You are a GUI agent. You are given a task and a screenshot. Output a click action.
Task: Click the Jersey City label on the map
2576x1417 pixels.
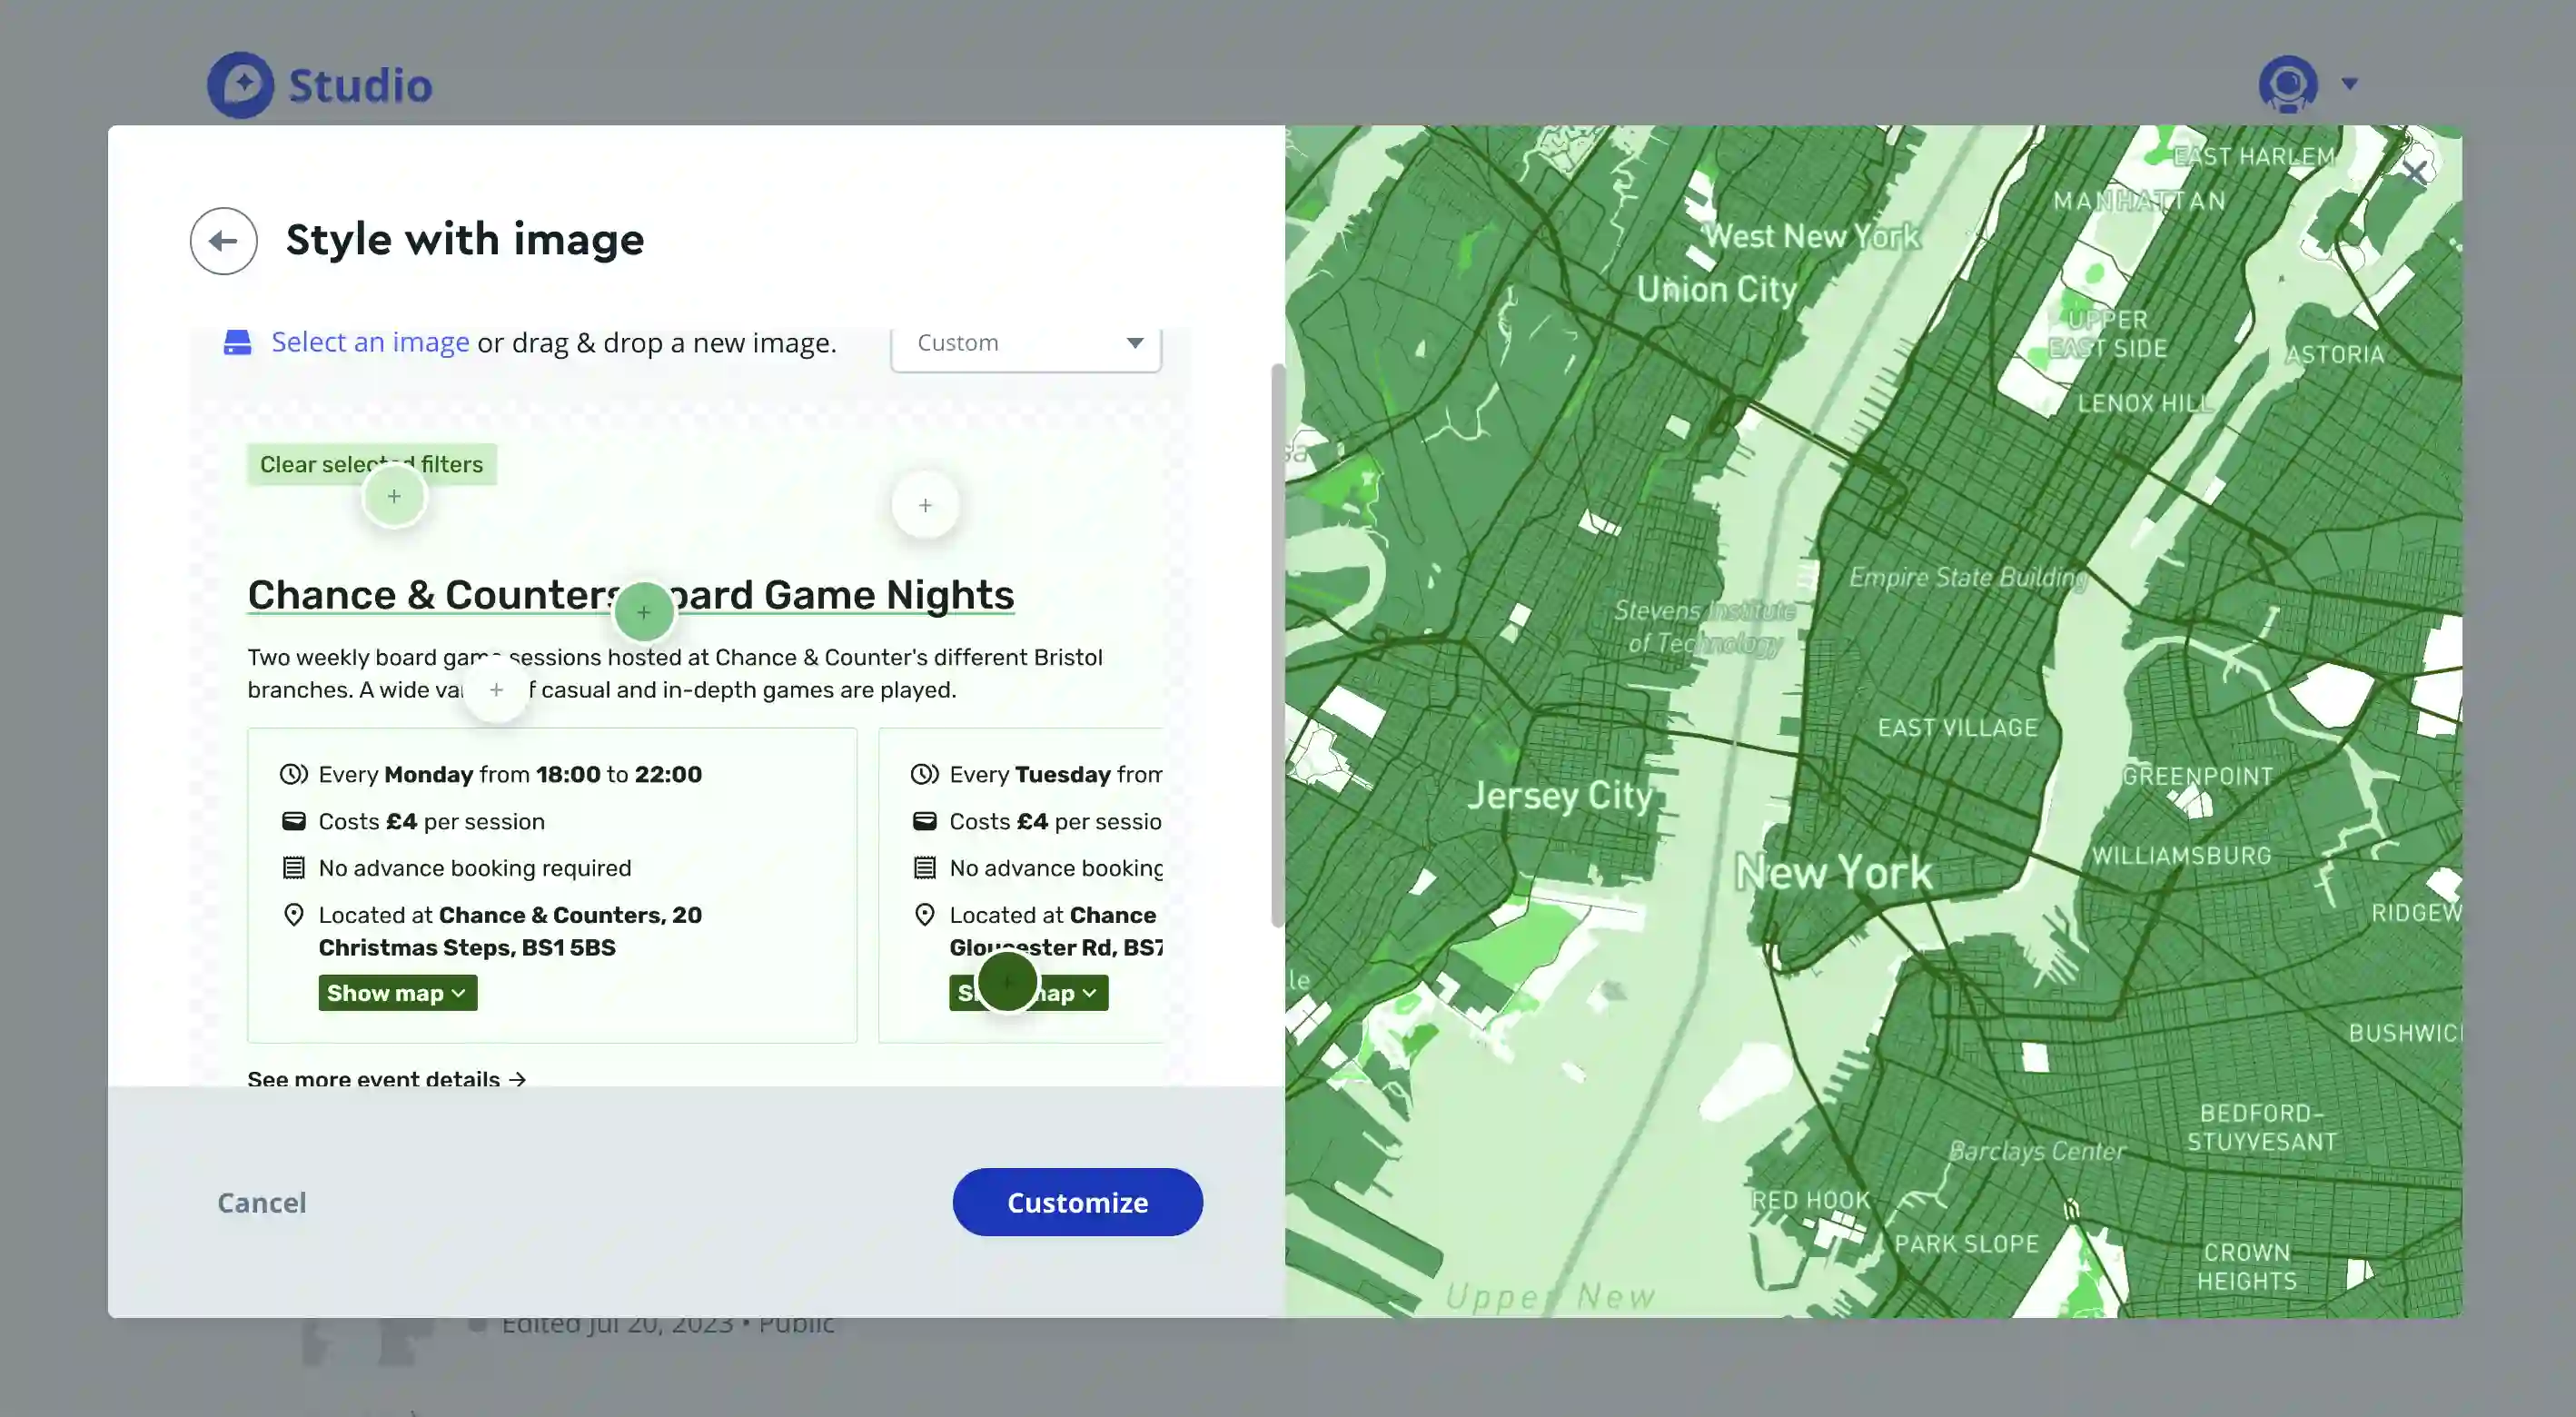click(1560, 796)
